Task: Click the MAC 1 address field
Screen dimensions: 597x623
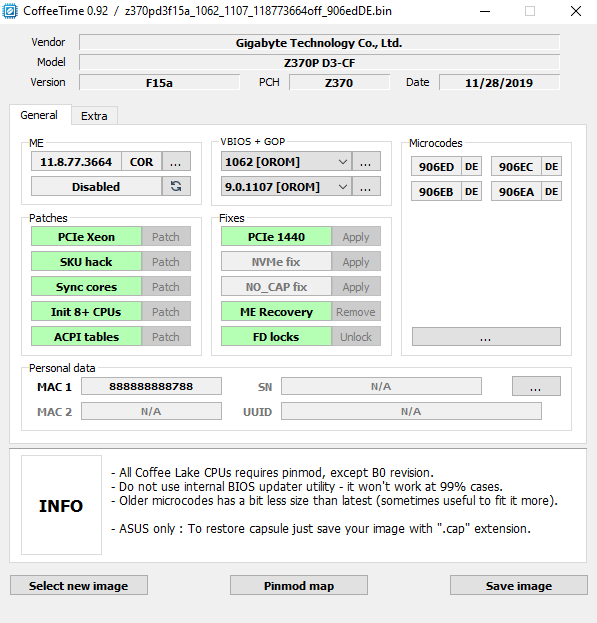Action: coord(151,386)
